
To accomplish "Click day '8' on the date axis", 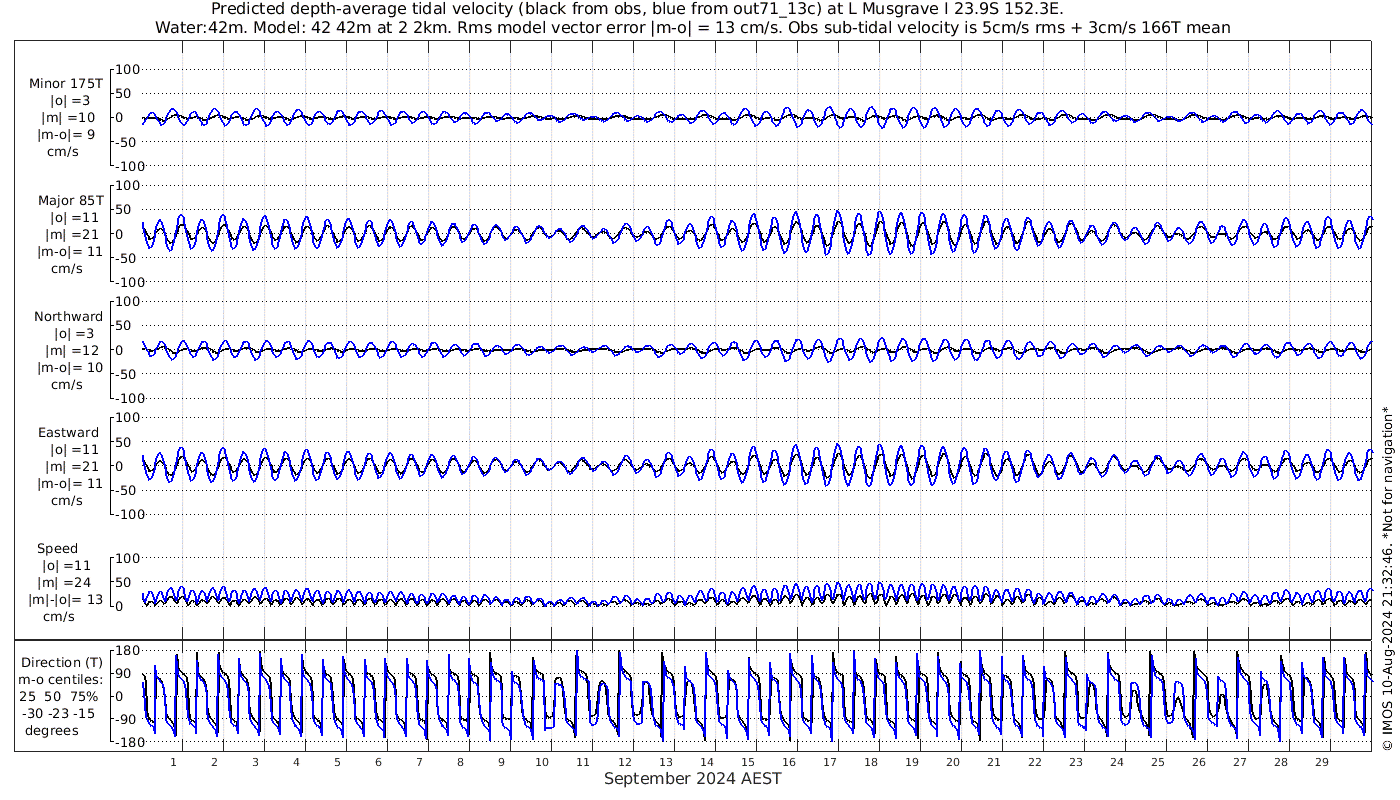I will coord(460,762).
